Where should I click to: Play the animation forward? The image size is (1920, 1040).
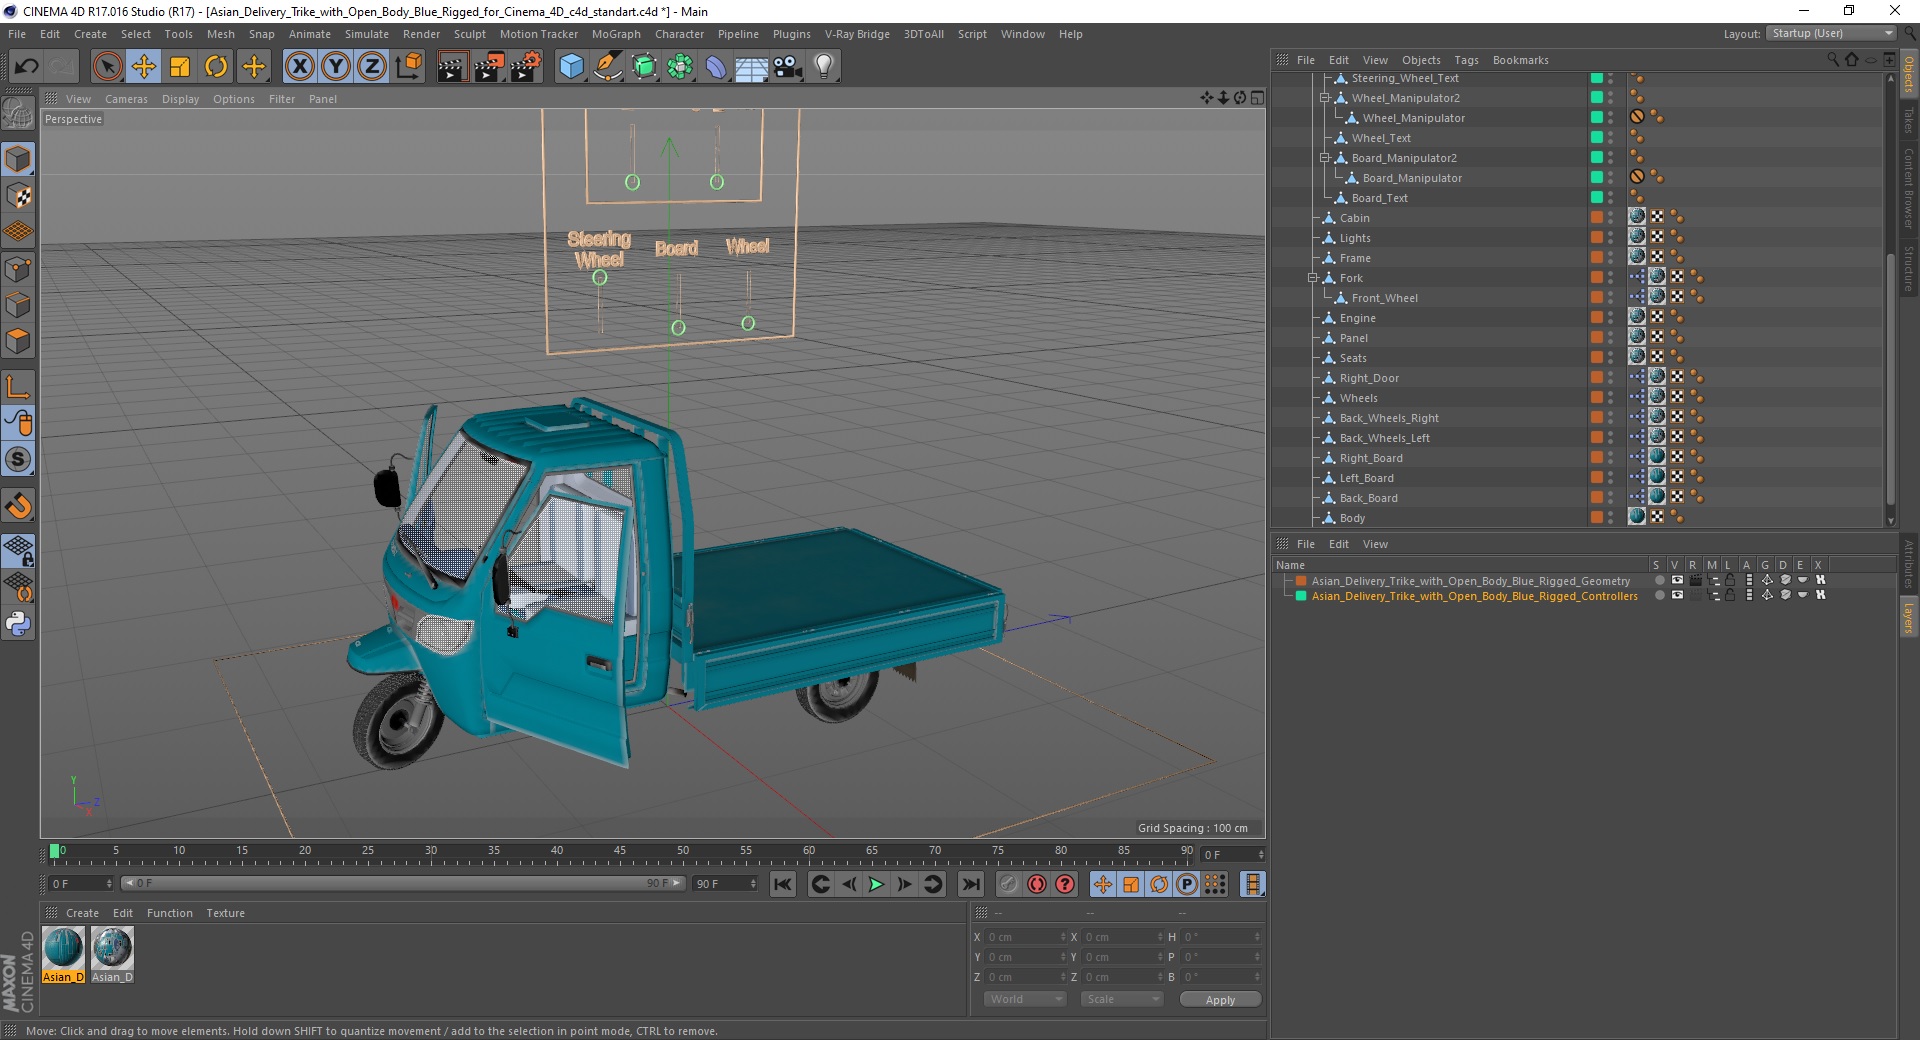pos(876,884)
